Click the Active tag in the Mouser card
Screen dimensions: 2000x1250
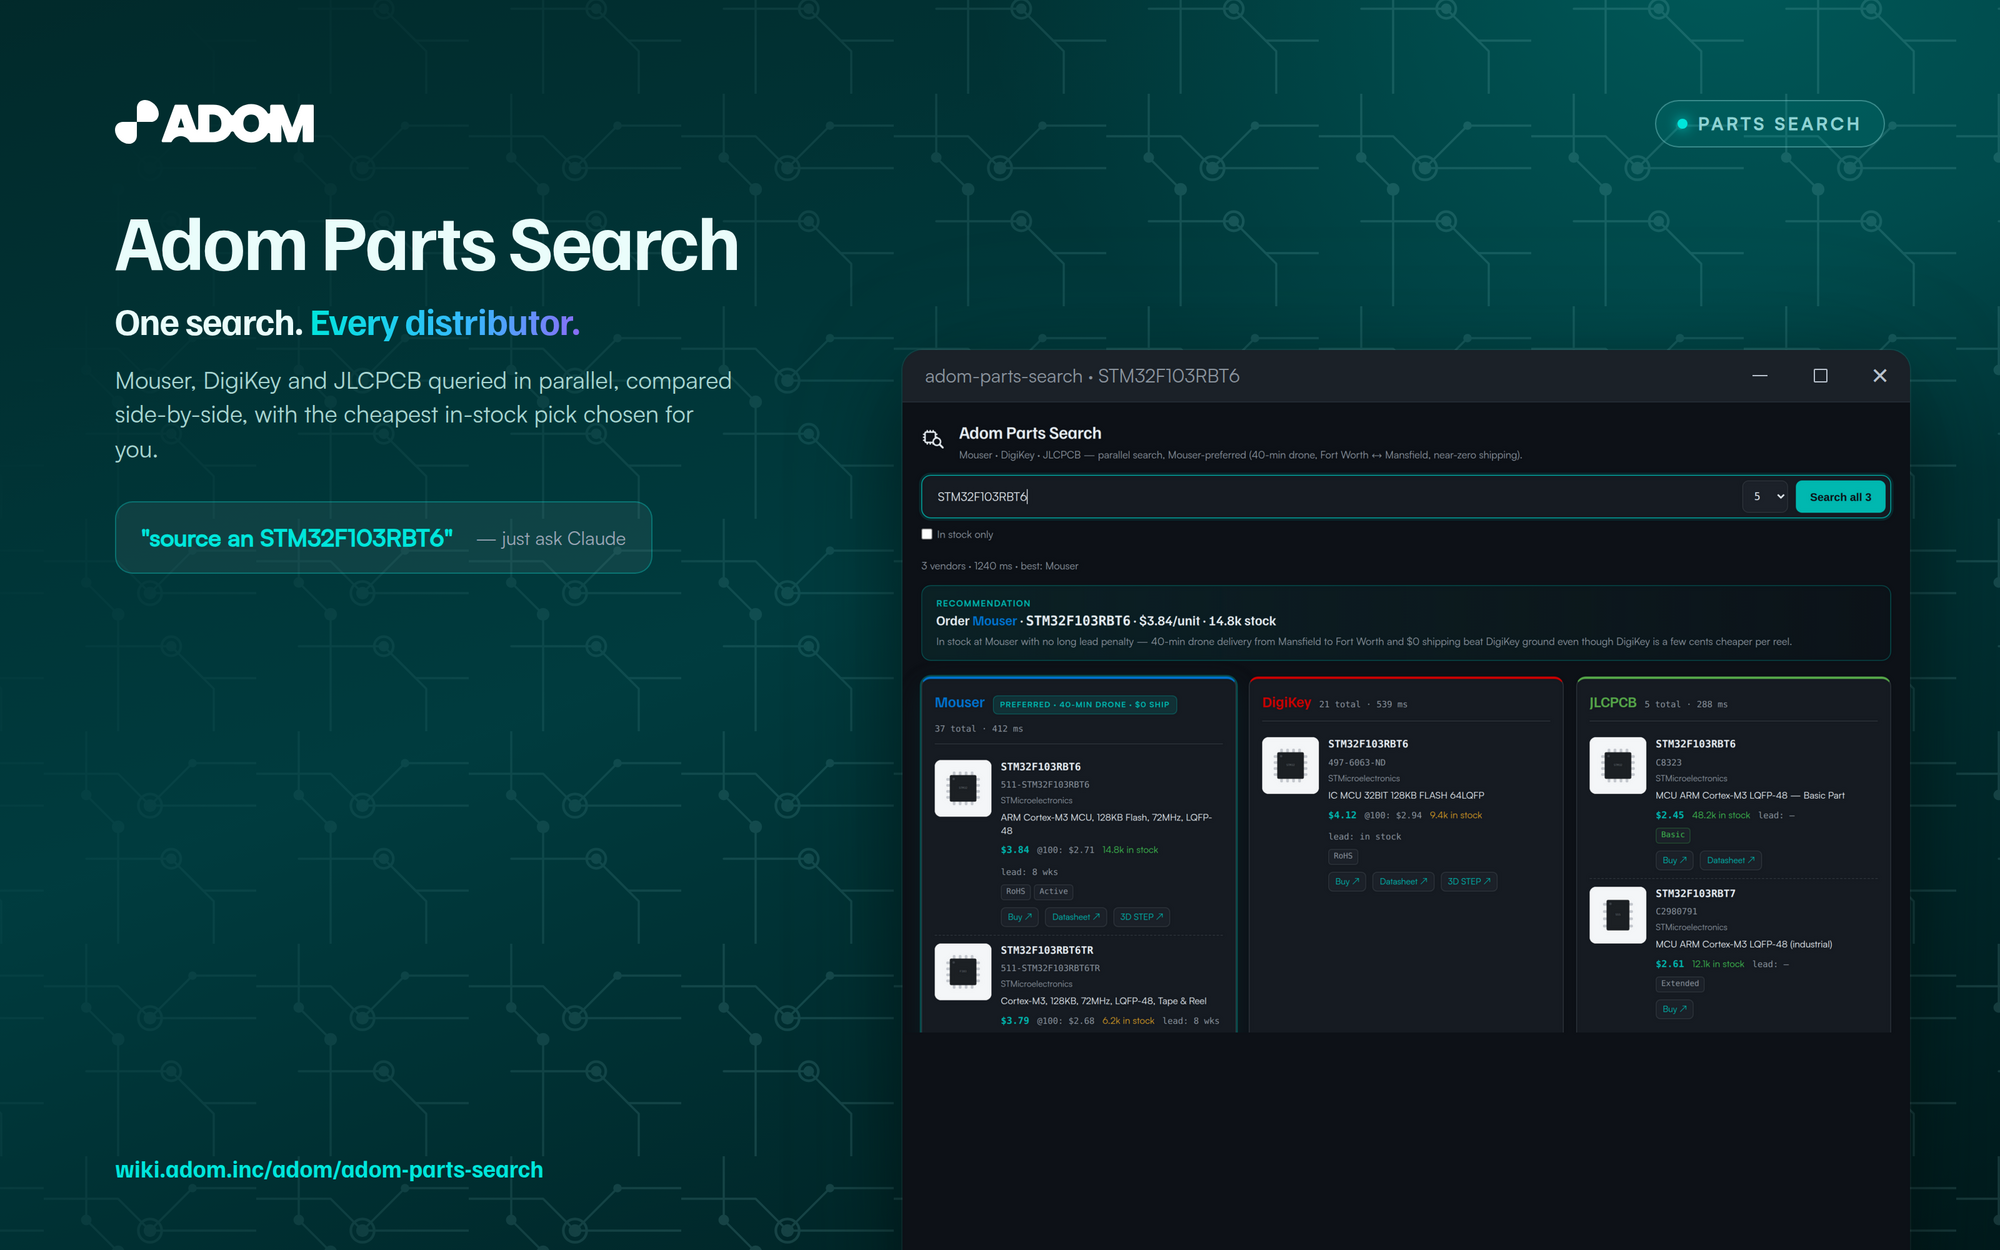[x=1053, y=892]
